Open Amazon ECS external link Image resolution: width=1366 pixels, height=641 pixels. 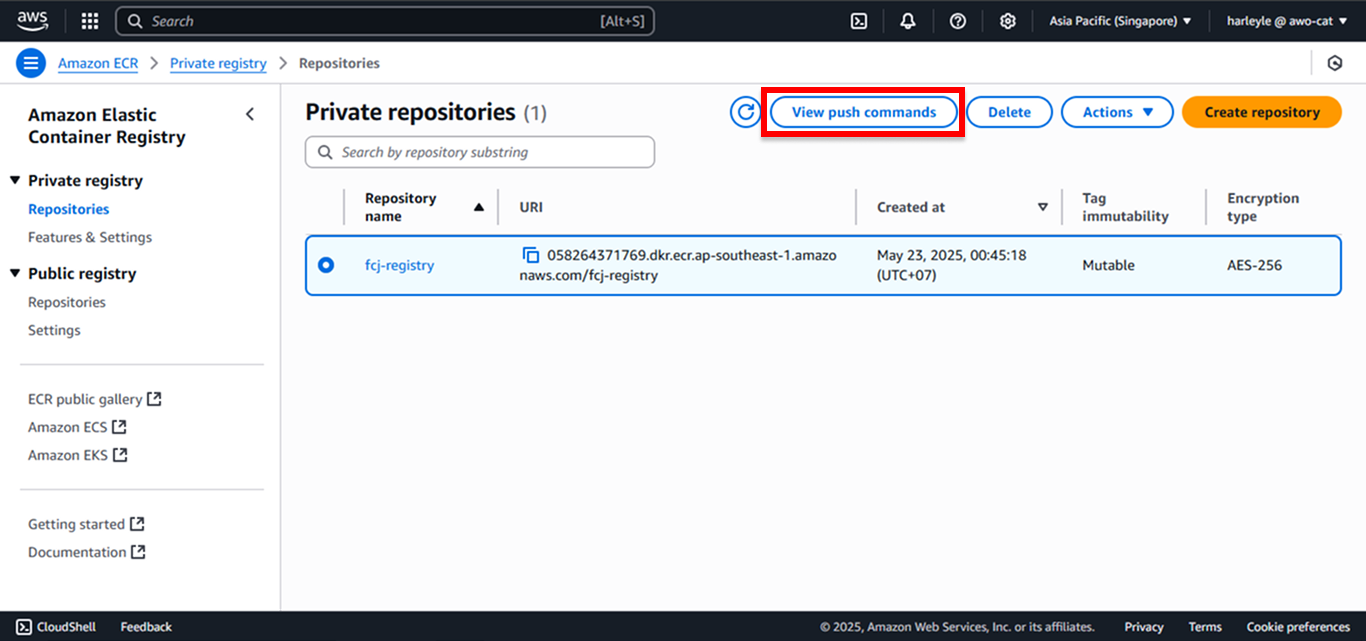coord(77,427)
